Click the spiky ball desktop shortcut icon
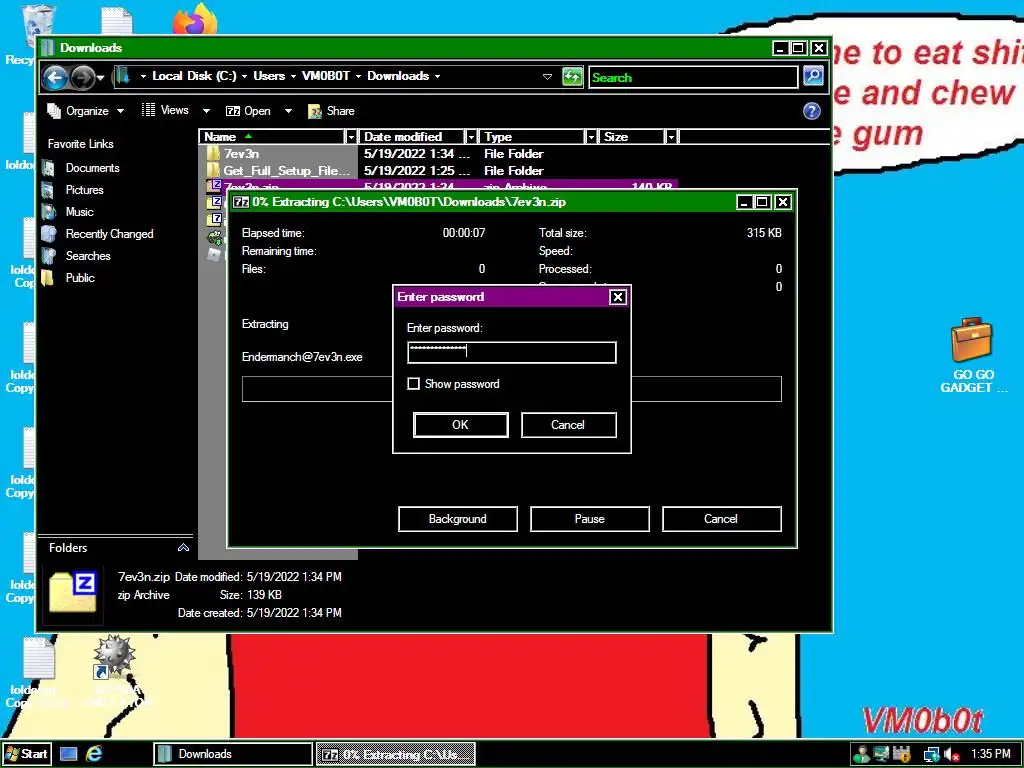The width and height of the screenshot is (1024, 768). pyautogui.click(x=114, y=654)
